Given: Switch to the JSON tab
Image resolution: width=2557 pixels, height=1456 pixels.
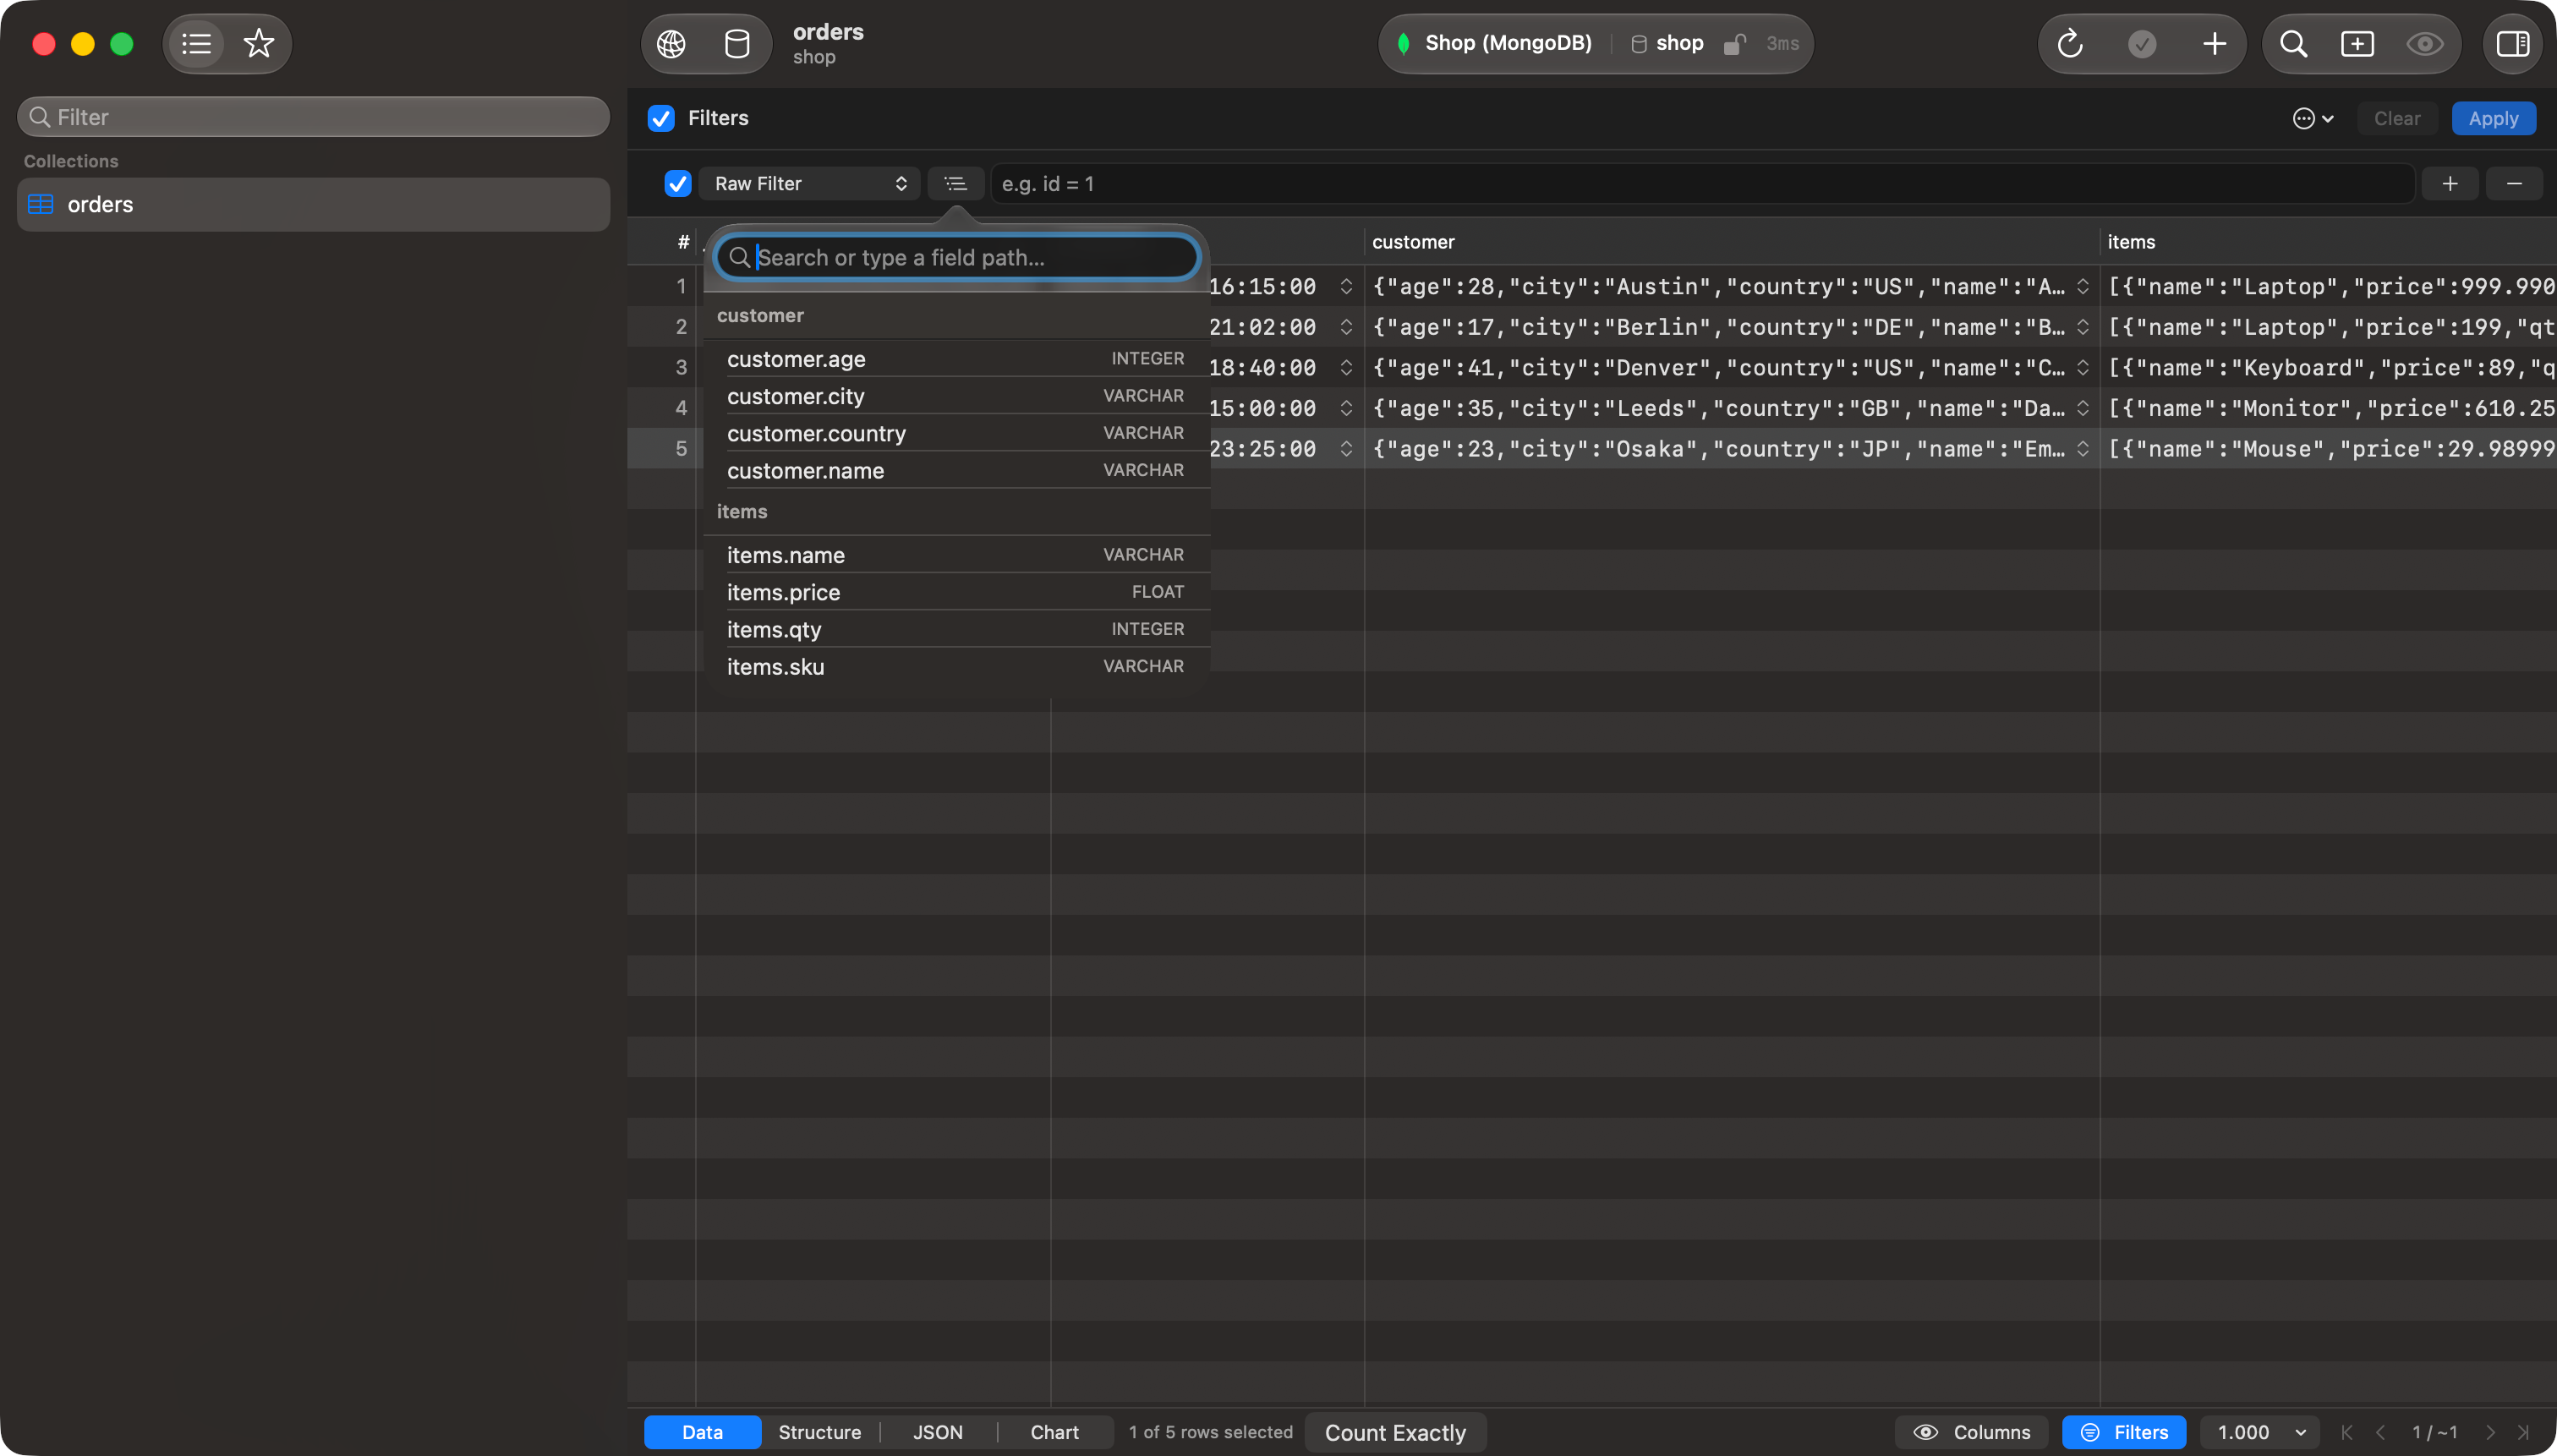Looking at the screenshot, I should pos(938,1432).
